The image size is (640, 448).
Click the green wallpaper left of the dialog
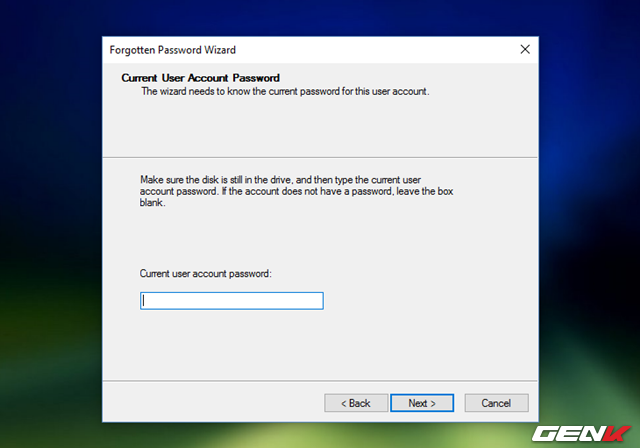click(49, 326)
